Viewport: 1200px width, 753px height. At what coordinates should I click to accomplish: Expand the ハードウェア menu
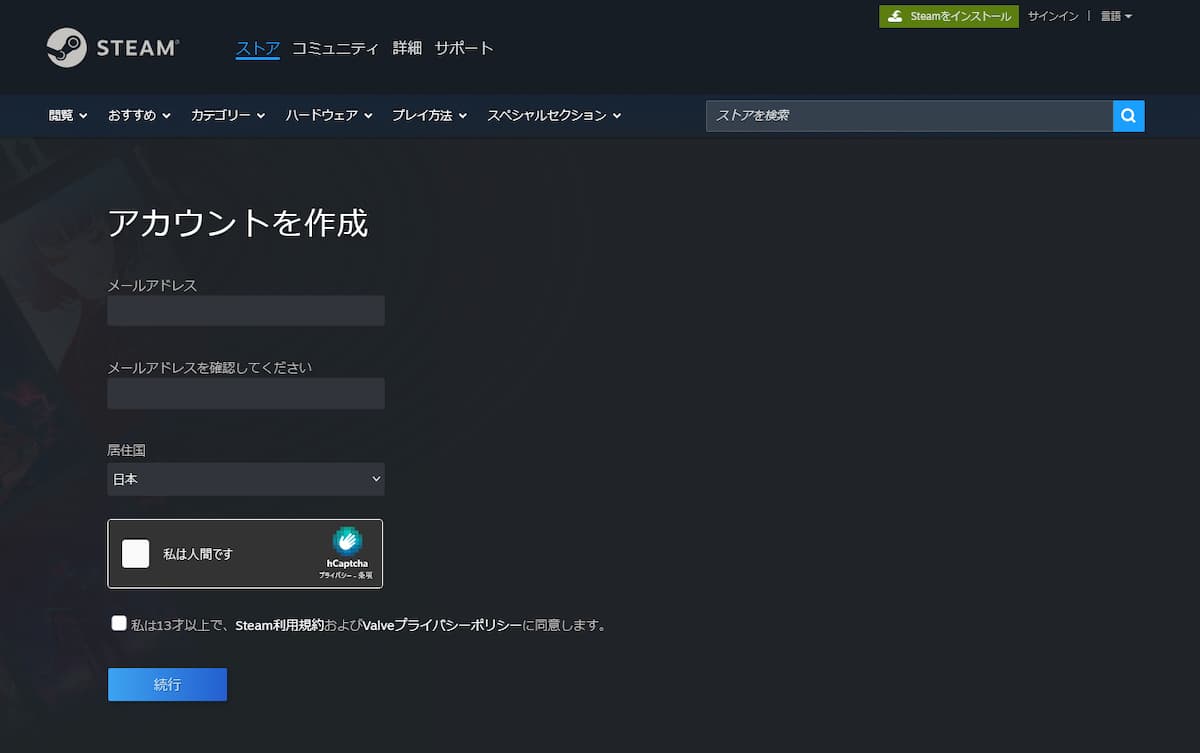pos(329,116)
